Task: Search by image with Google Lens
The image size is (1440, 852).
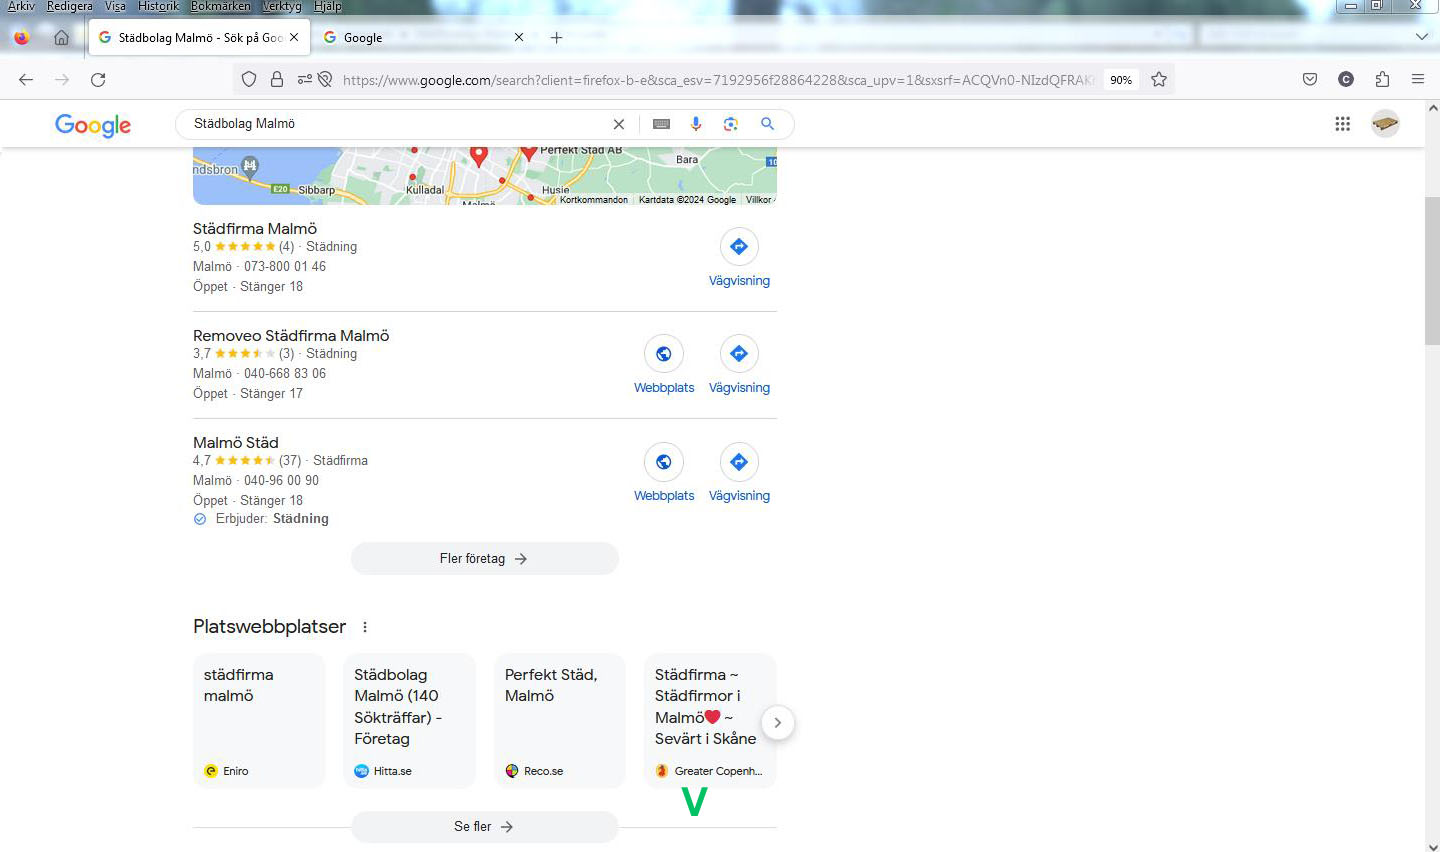Action: coord(731,124)
